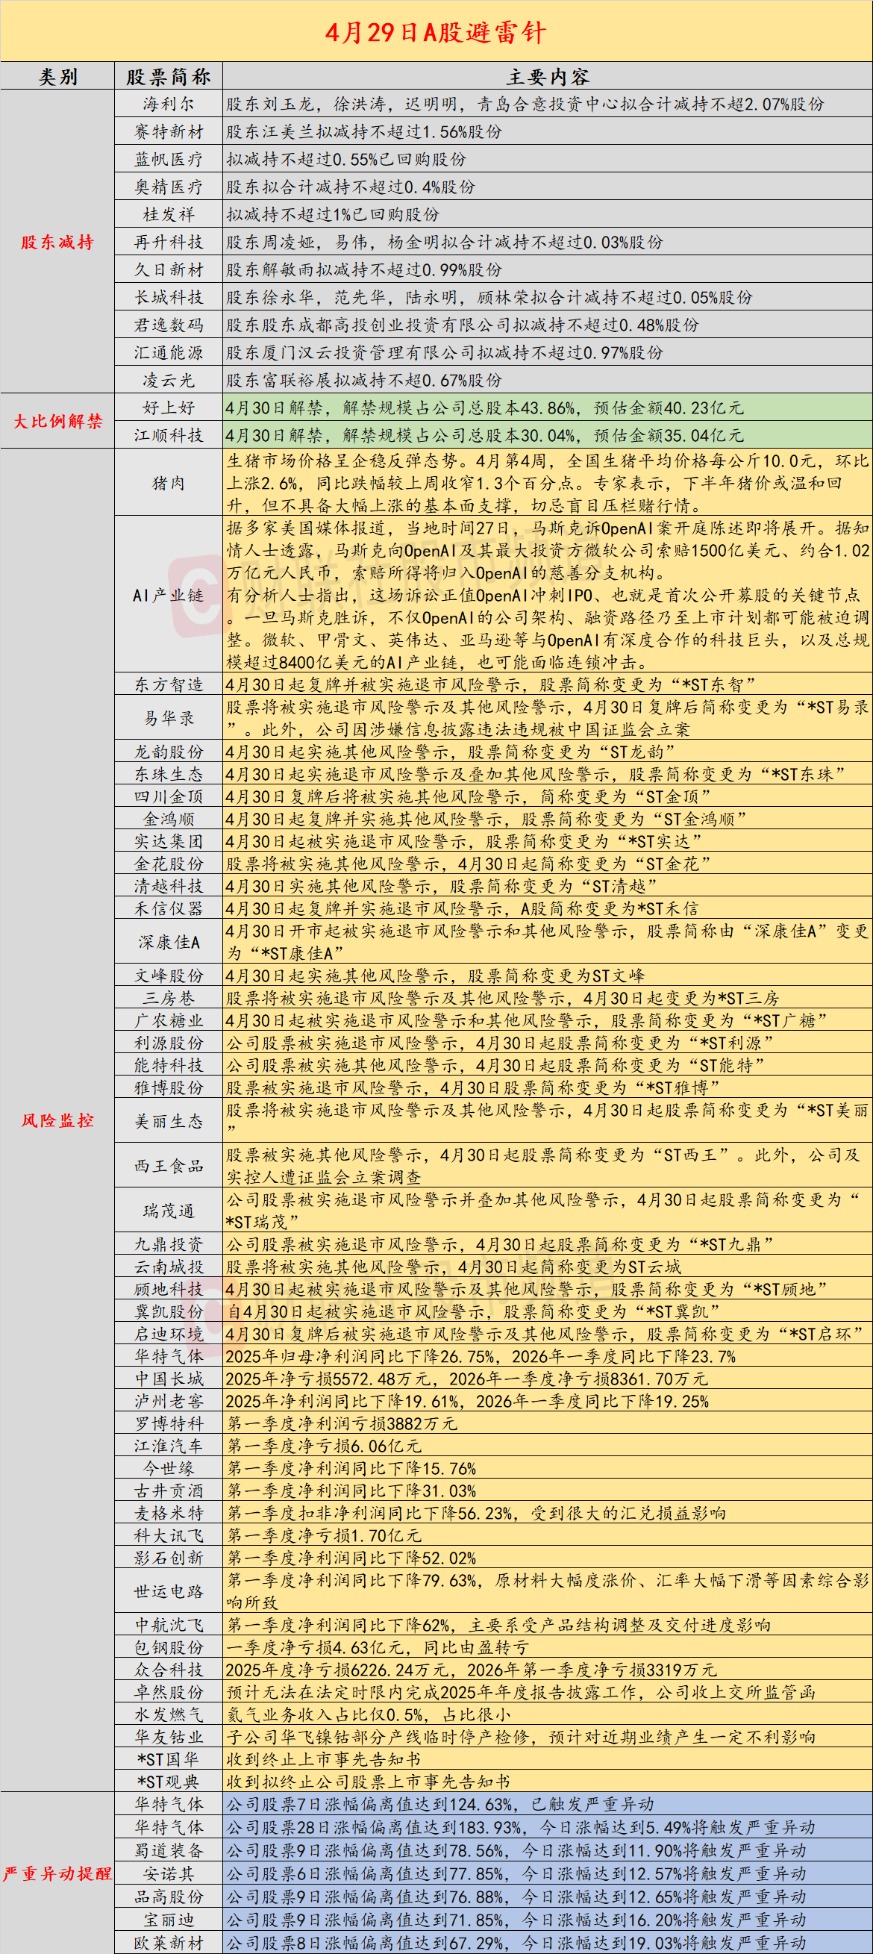Screen dimensions: 873x1954
Task: Click the title 4月29日A股避雷针
Action: [x=436, y=32]
